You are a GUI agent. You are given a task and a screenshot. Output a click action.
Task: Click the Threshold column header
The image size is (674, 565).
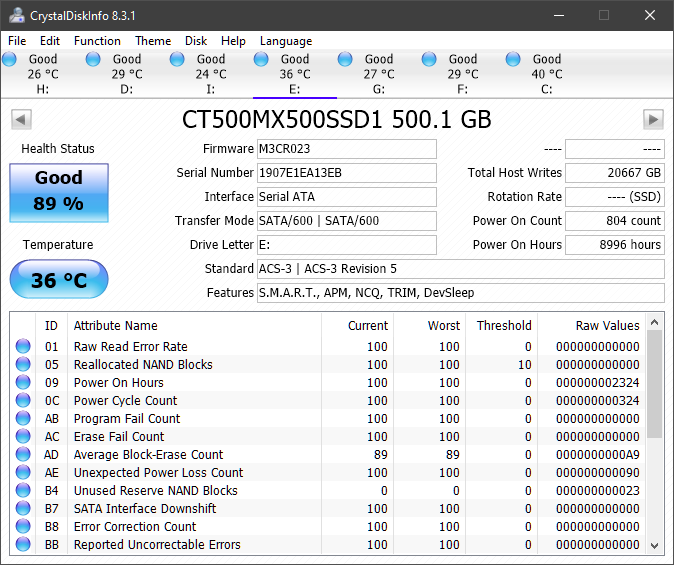pyautogui.click(x=504, y=325)
